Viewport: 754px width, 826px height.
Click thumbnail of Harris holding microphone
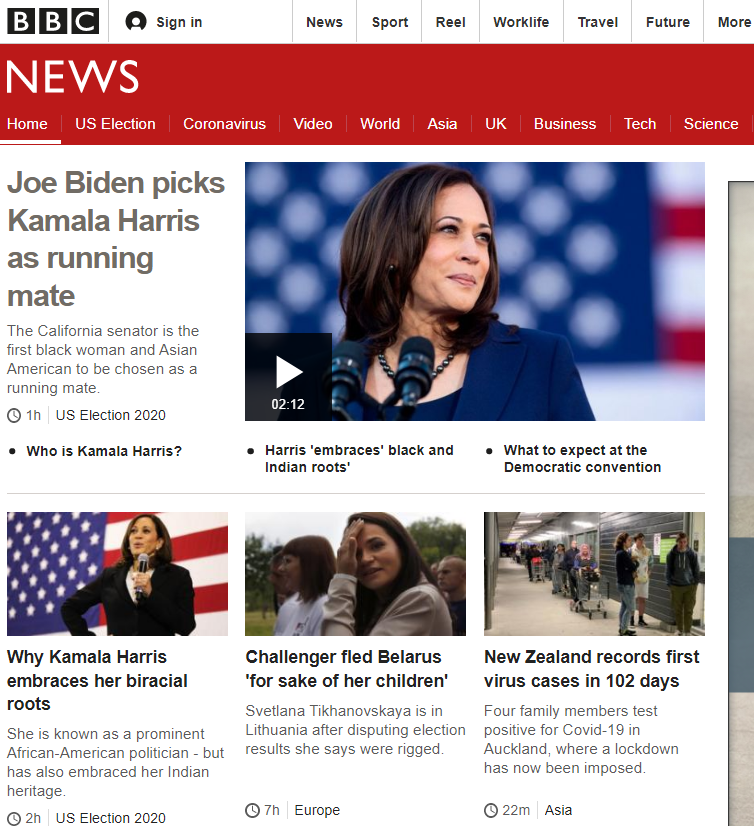[117, 574]
